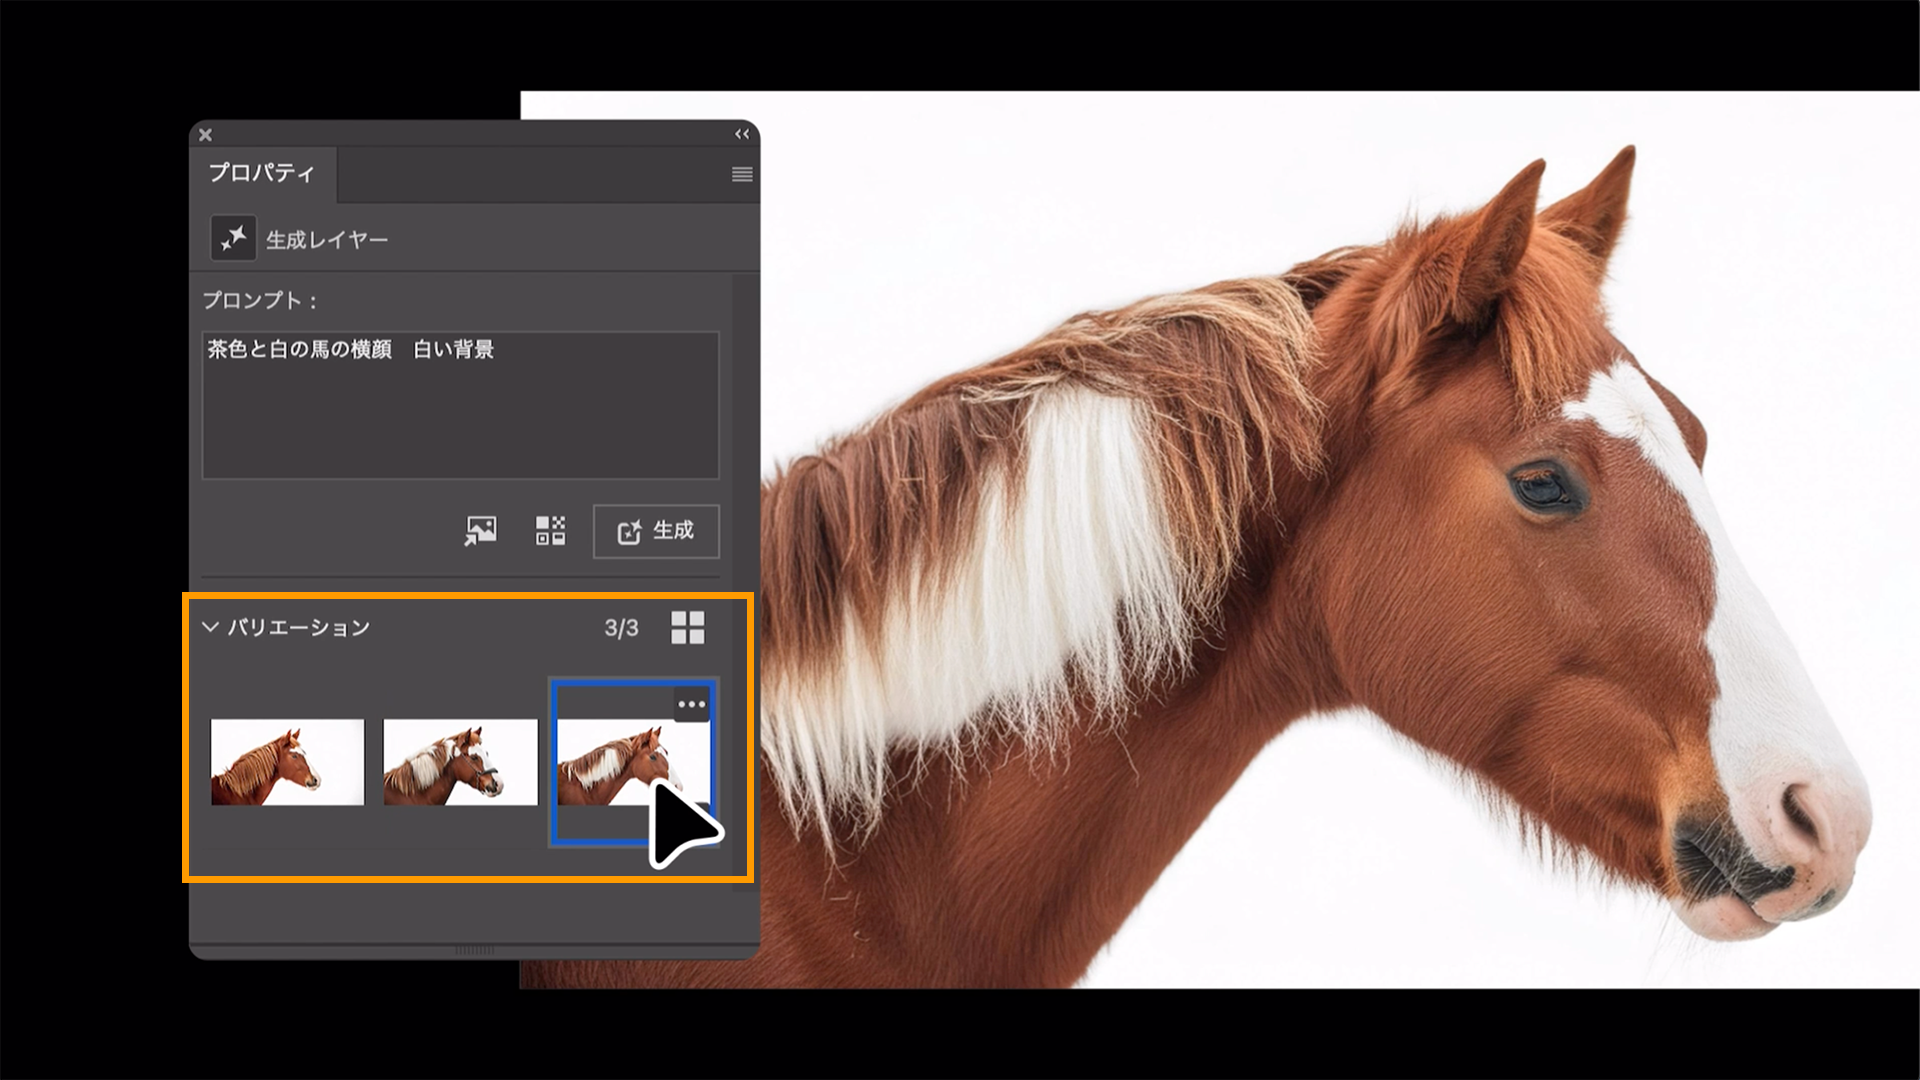Select the プロパティ tab

point(262,174)
